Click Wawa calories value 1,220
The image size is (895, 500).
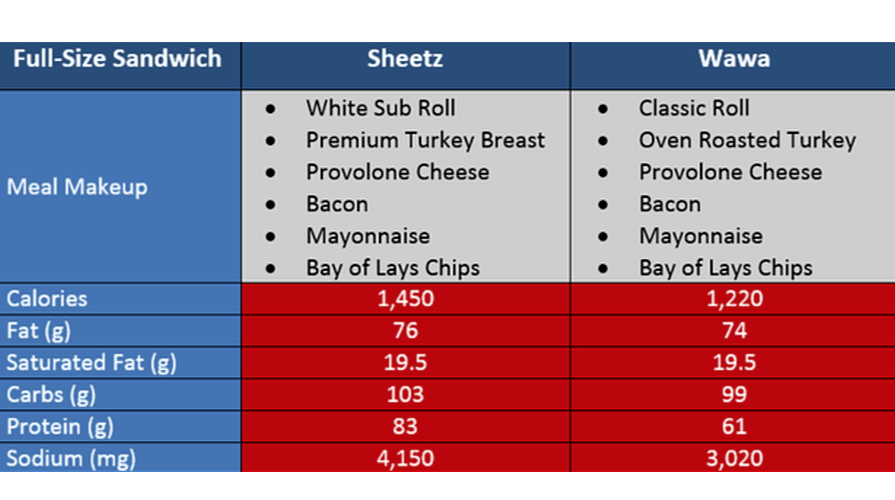733,298
